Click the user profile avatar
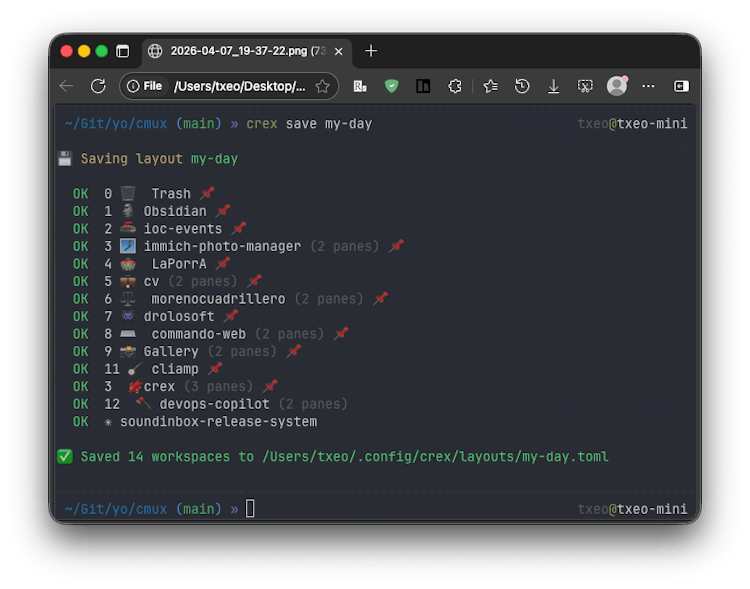Screen dimensions: 750x589 coord(617,86)
